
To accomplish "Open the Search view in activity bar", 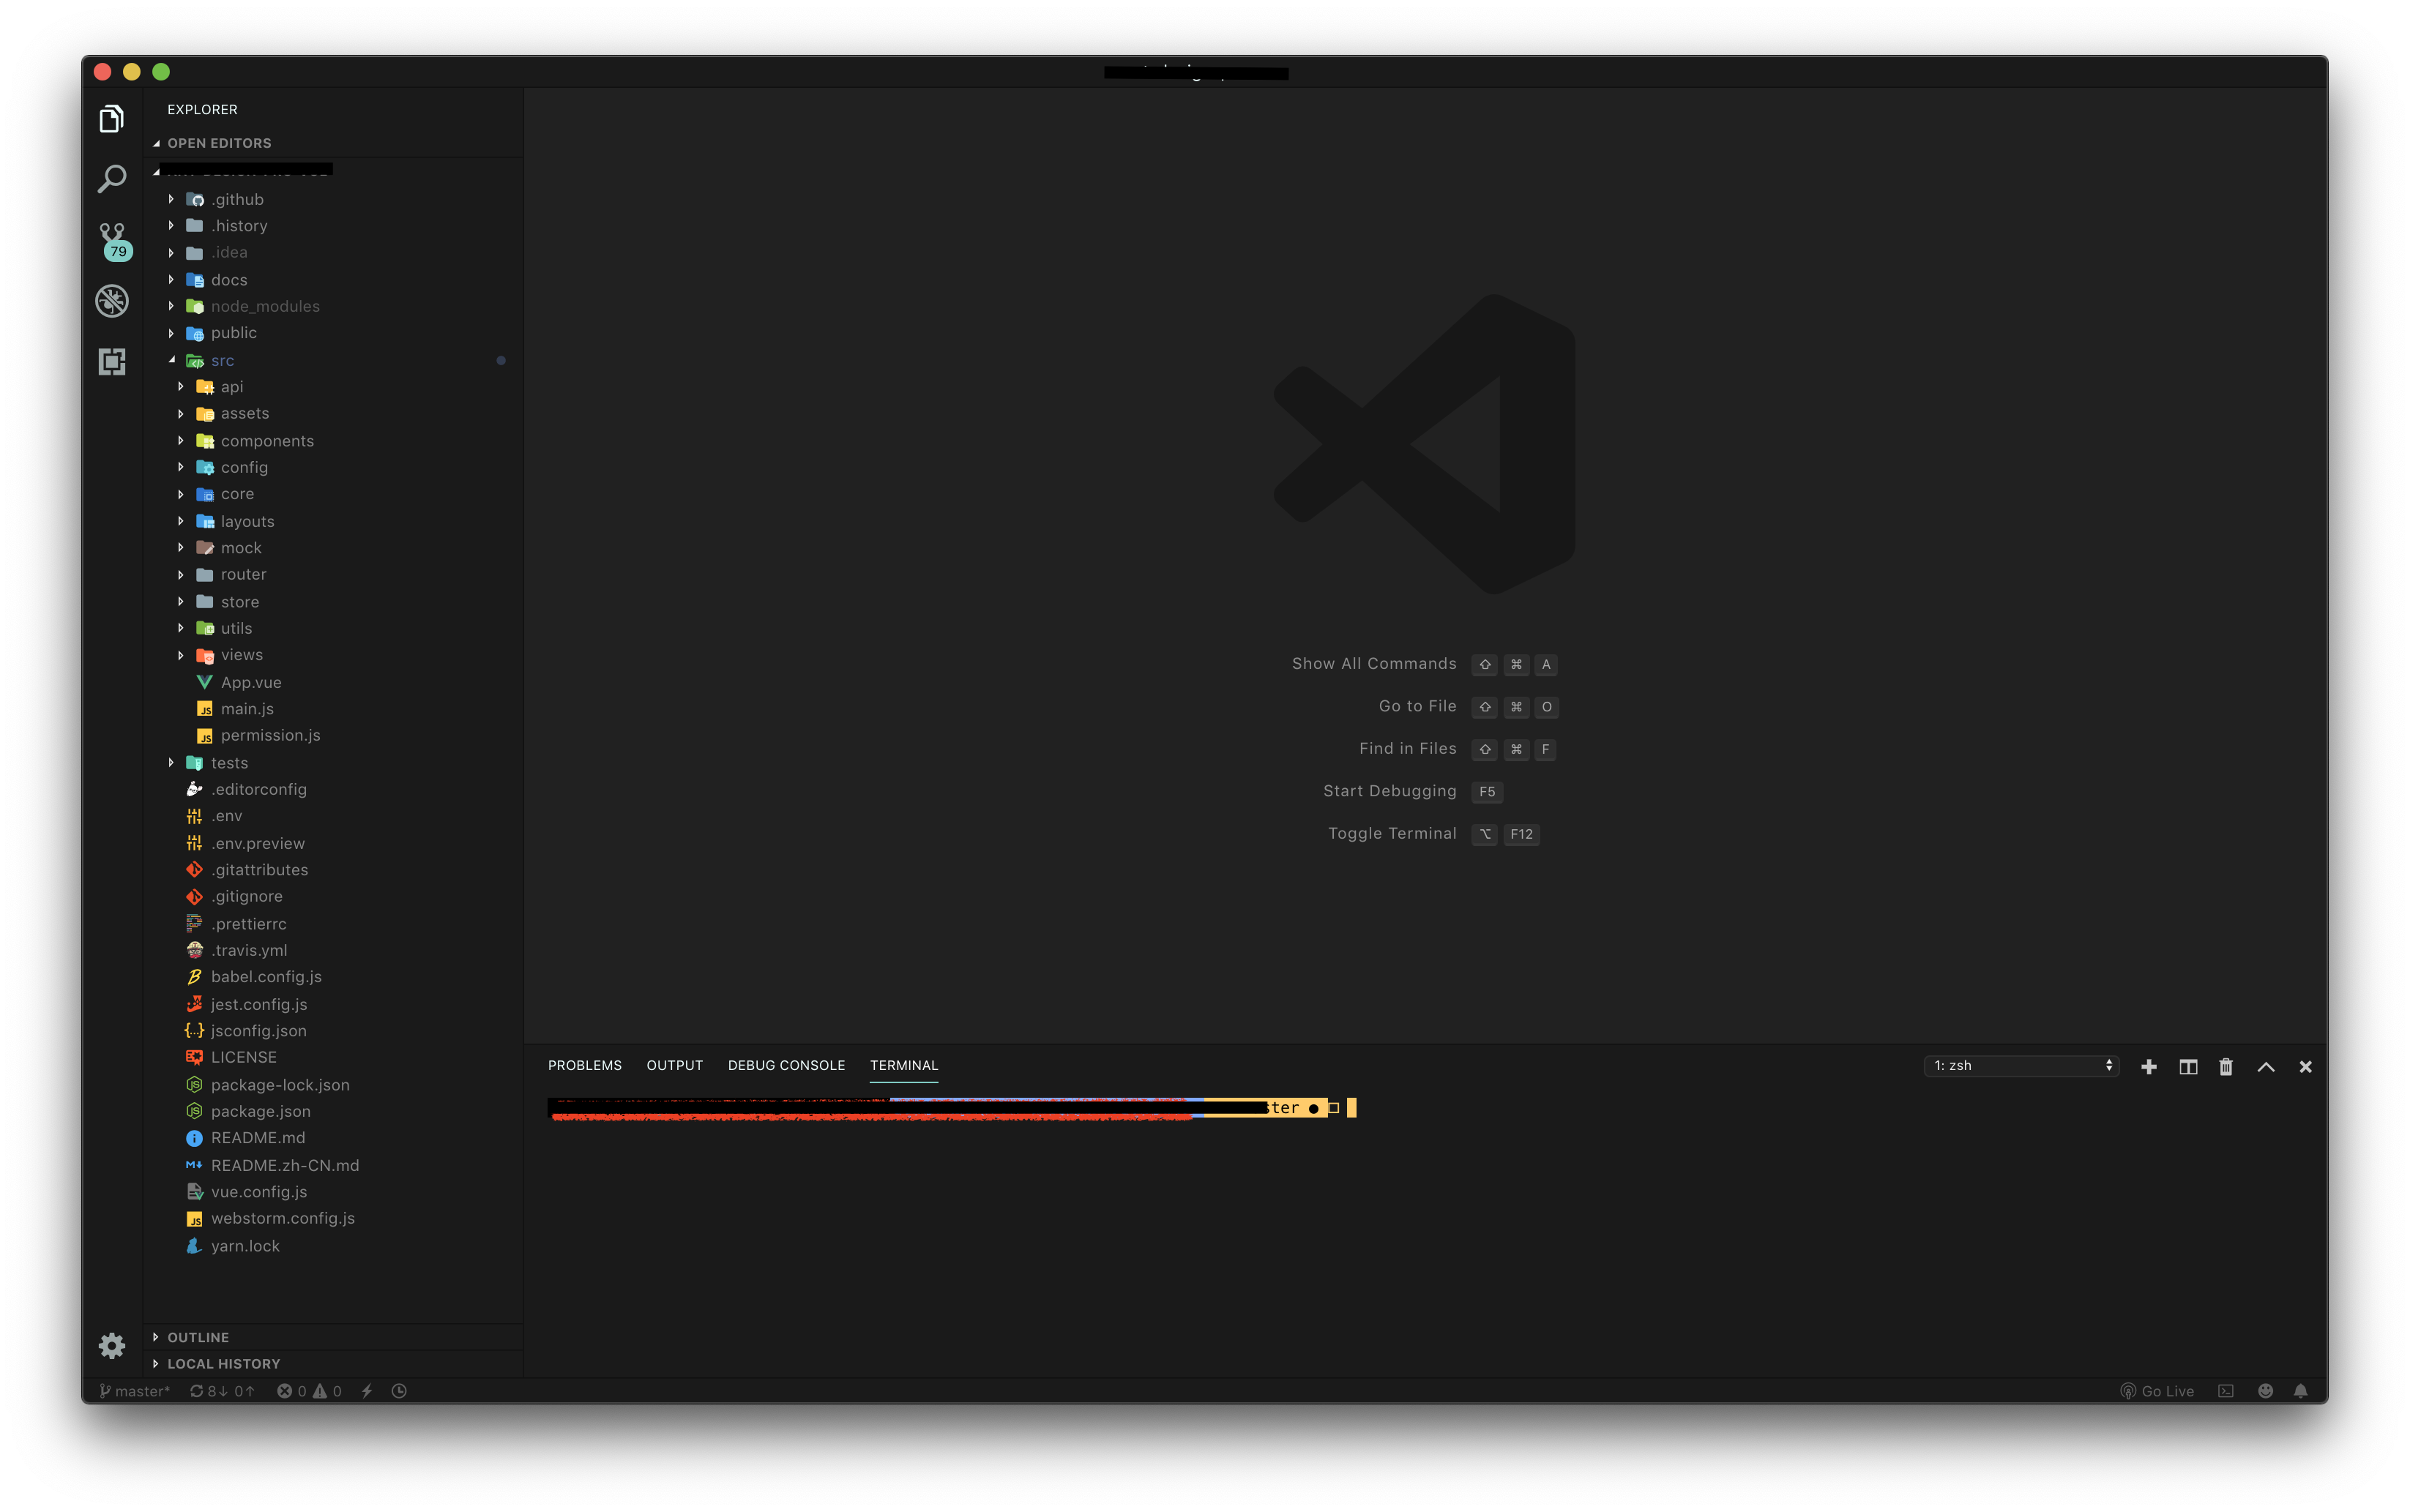I will [112, 180].
